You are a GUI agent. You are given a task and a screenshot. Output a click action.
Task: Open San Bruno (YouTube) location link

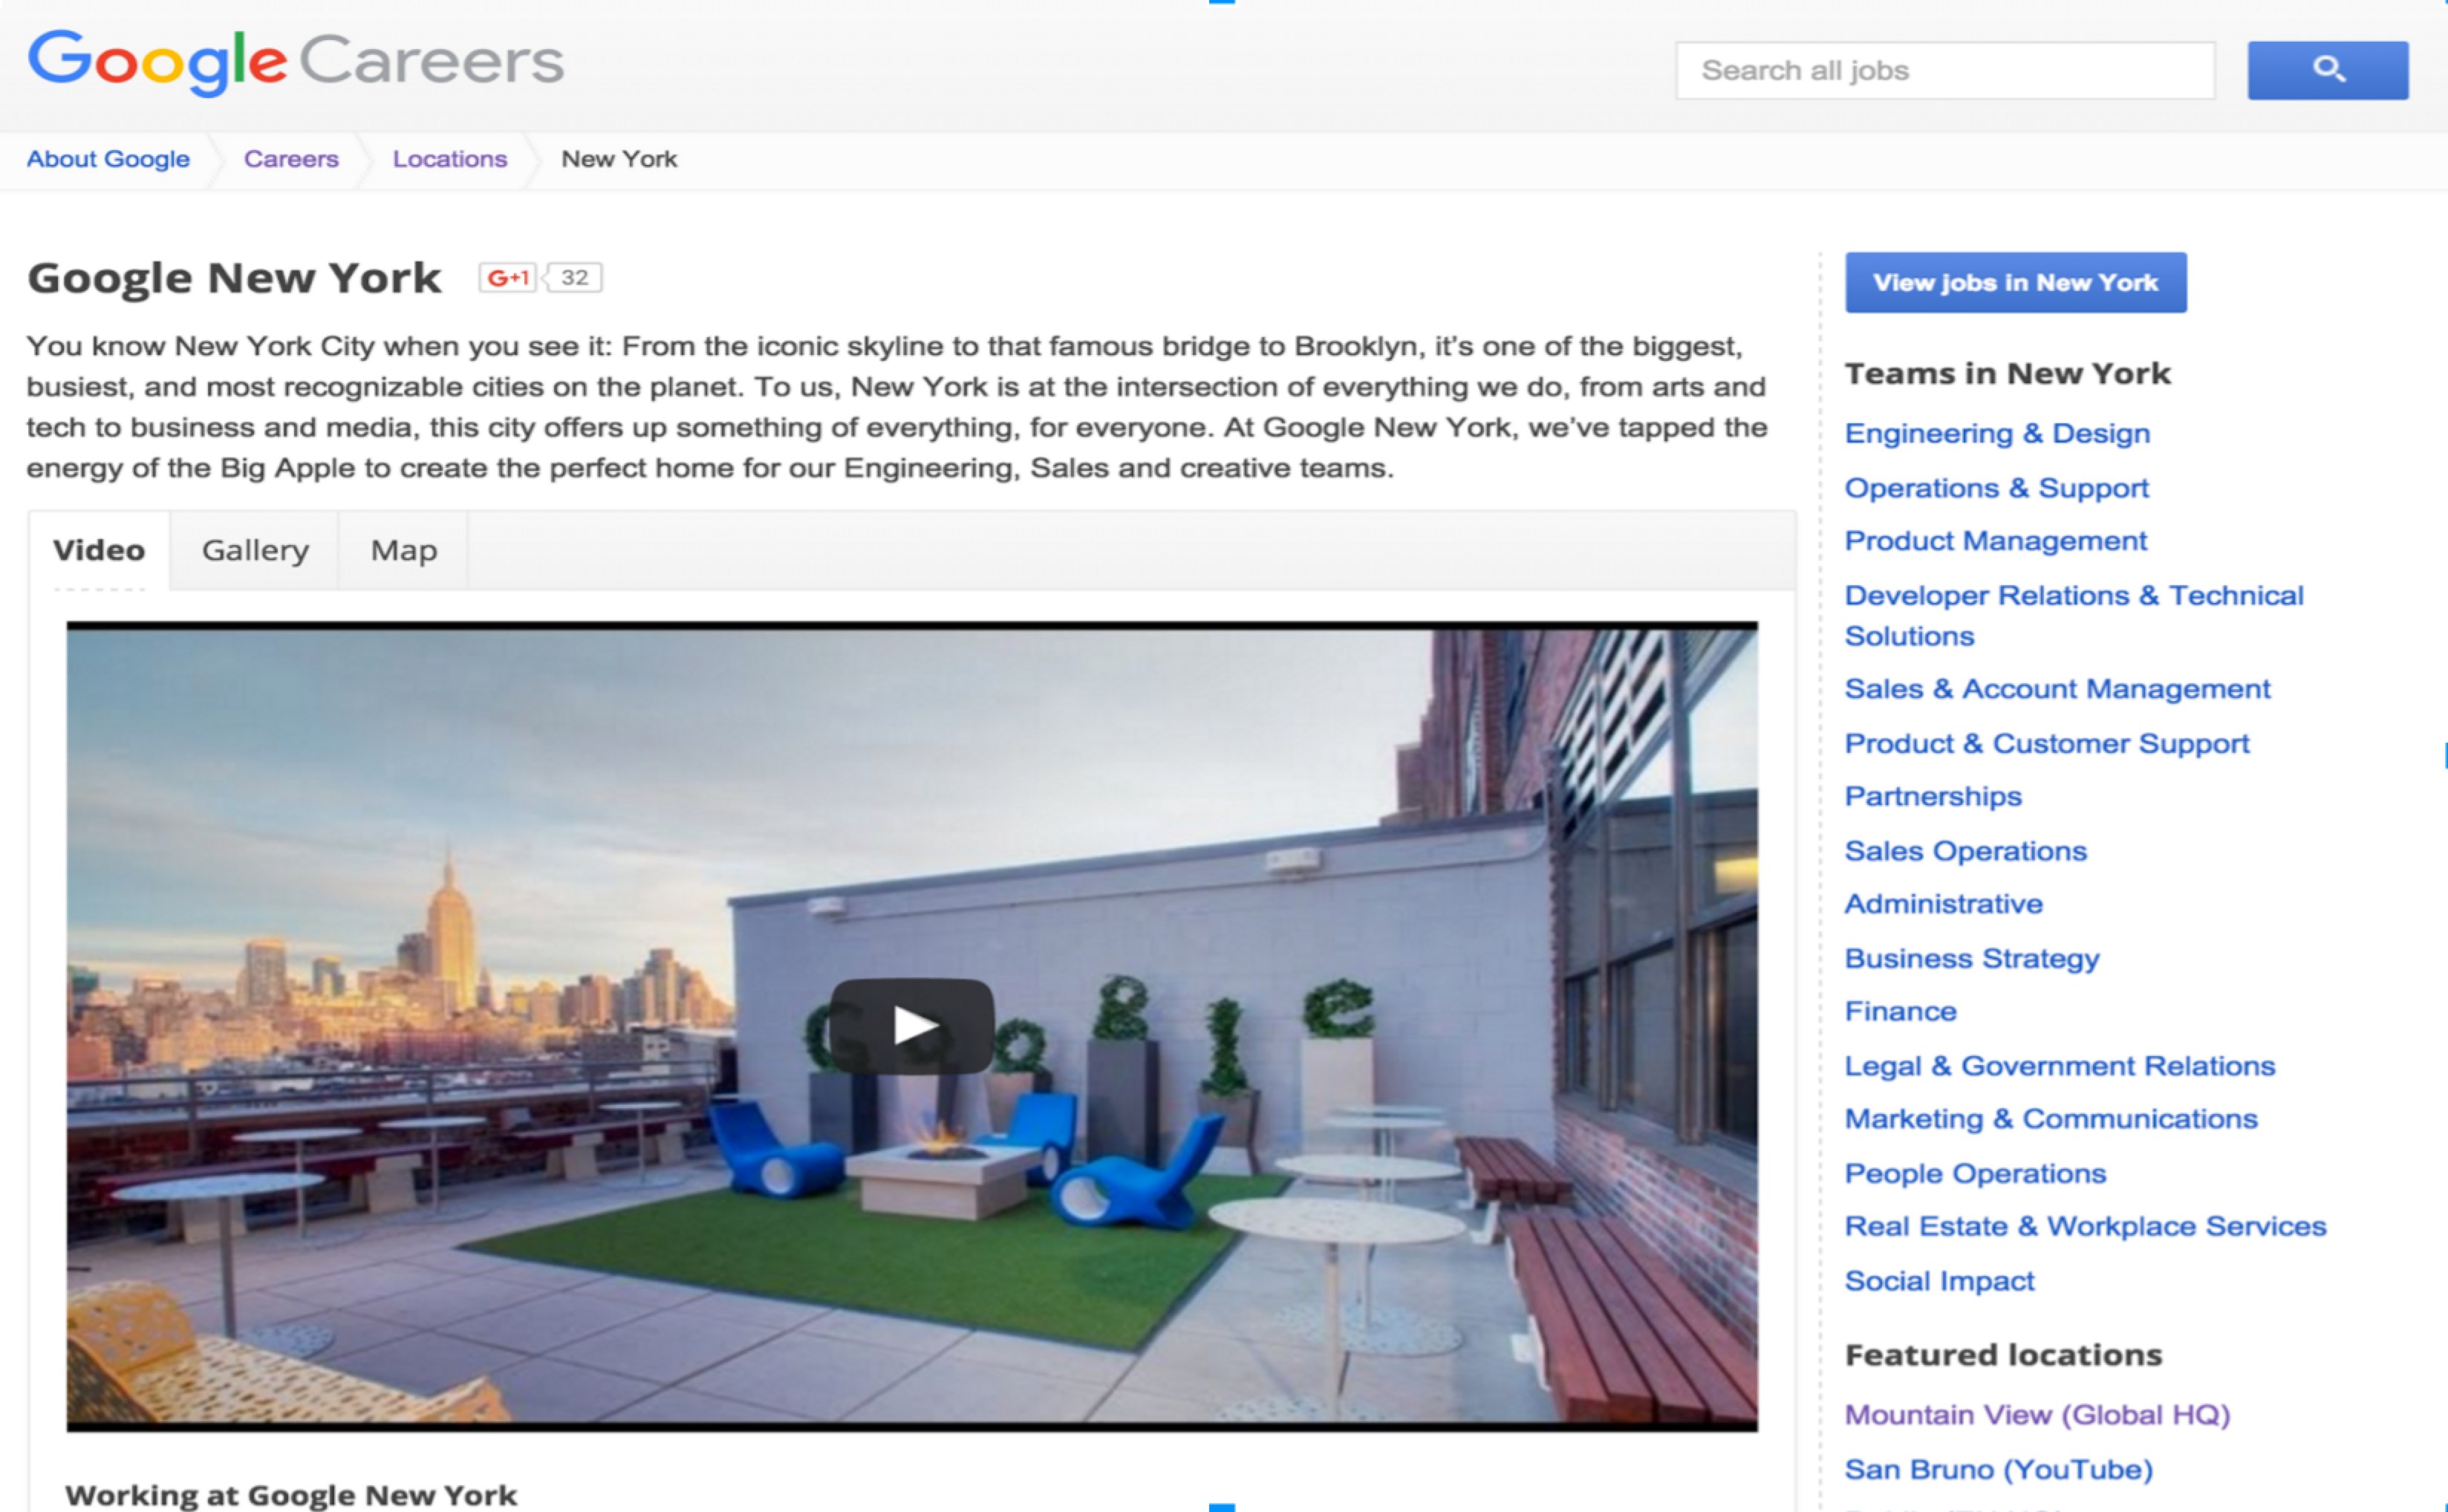[x=1998, y=1470]
